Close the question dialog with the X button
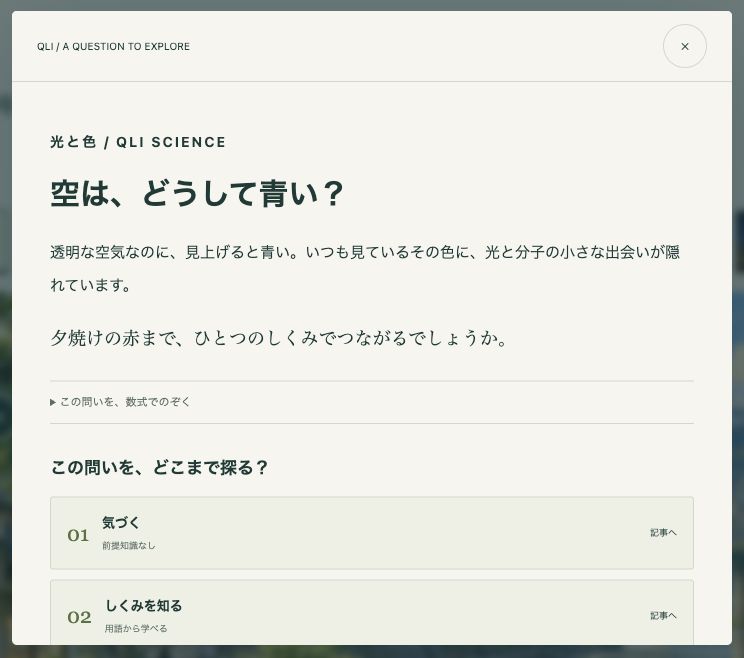The width and height of the screenshot is (744, 658). tap(684, 46)
